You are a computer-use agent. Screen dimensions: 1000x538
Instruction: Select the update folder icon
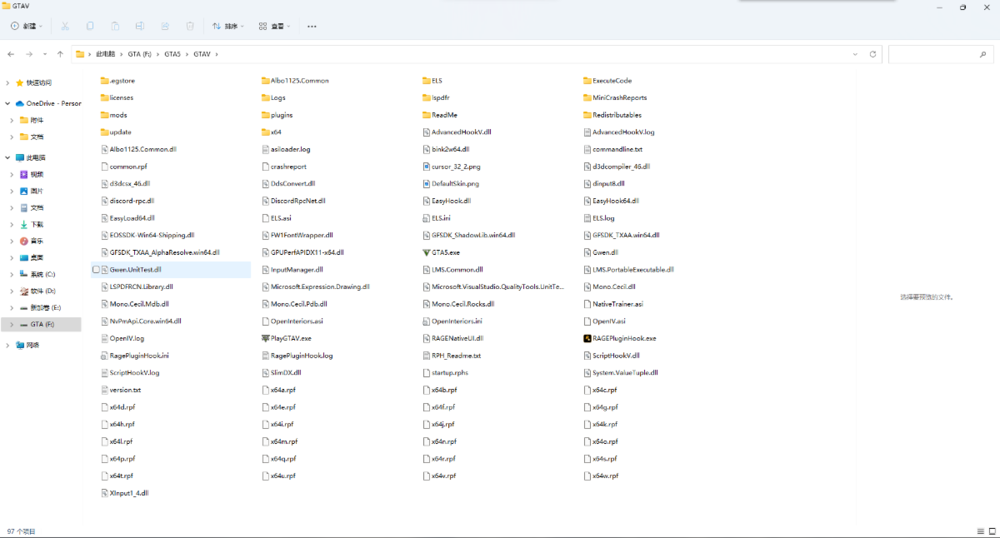click(x=105, y=133)
